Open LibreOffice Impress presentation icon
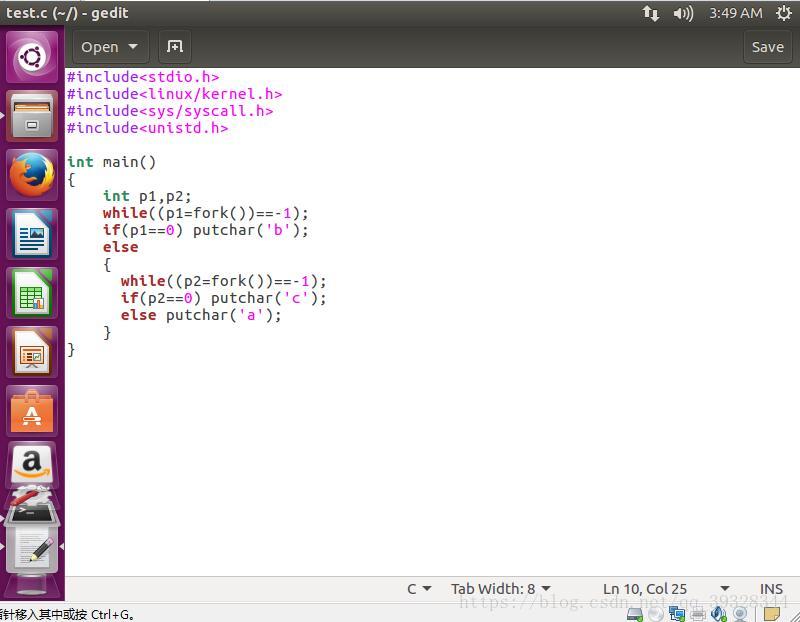The width and height of the screenshot is (800, 622). (x=32, y=352)
